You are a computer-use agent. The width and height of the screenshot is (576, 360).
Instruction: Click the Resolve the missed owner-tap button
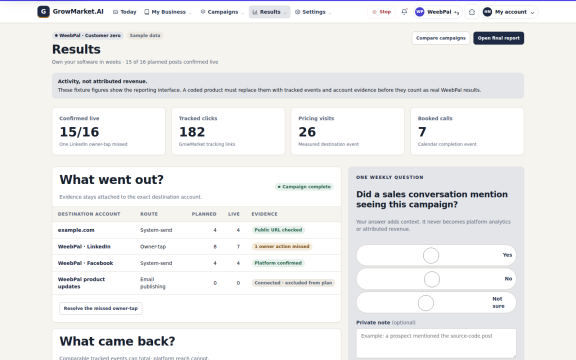[101, 308]
